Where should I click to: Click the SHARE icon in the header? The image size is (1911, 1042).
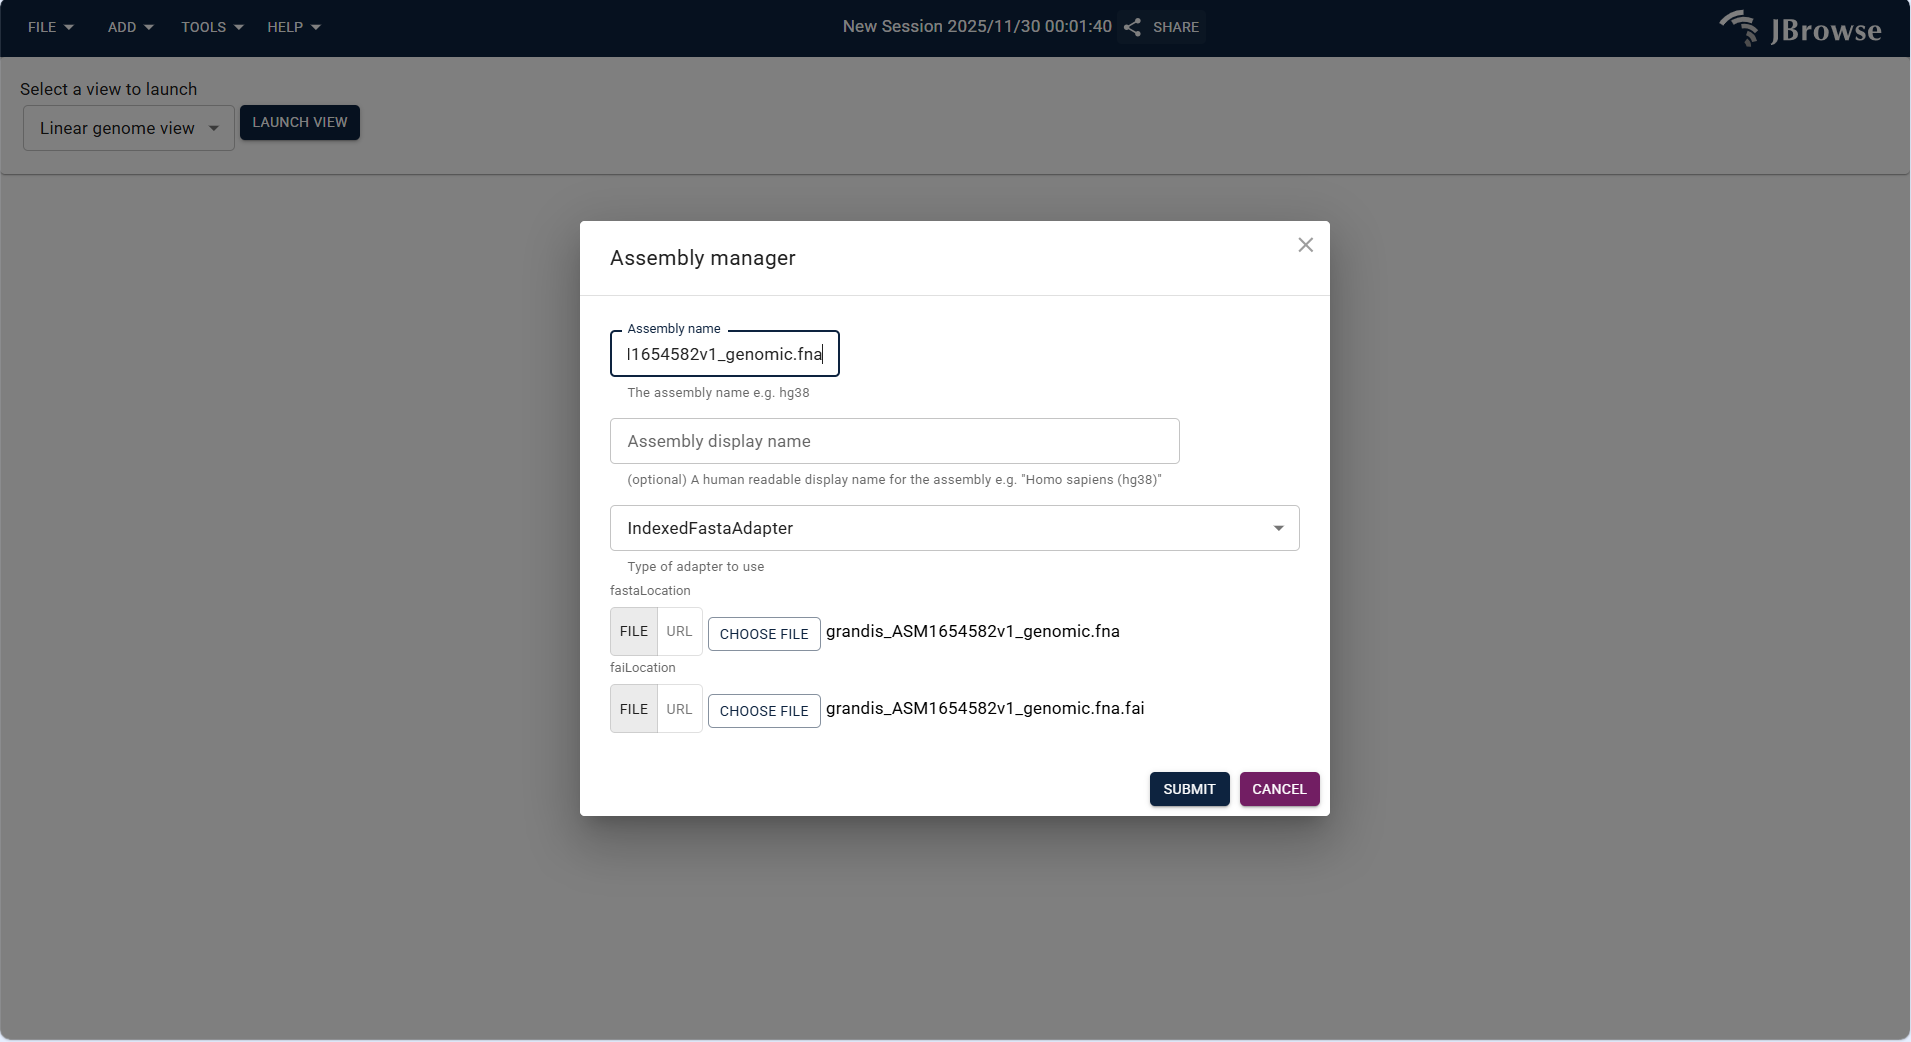point(1131,27)
